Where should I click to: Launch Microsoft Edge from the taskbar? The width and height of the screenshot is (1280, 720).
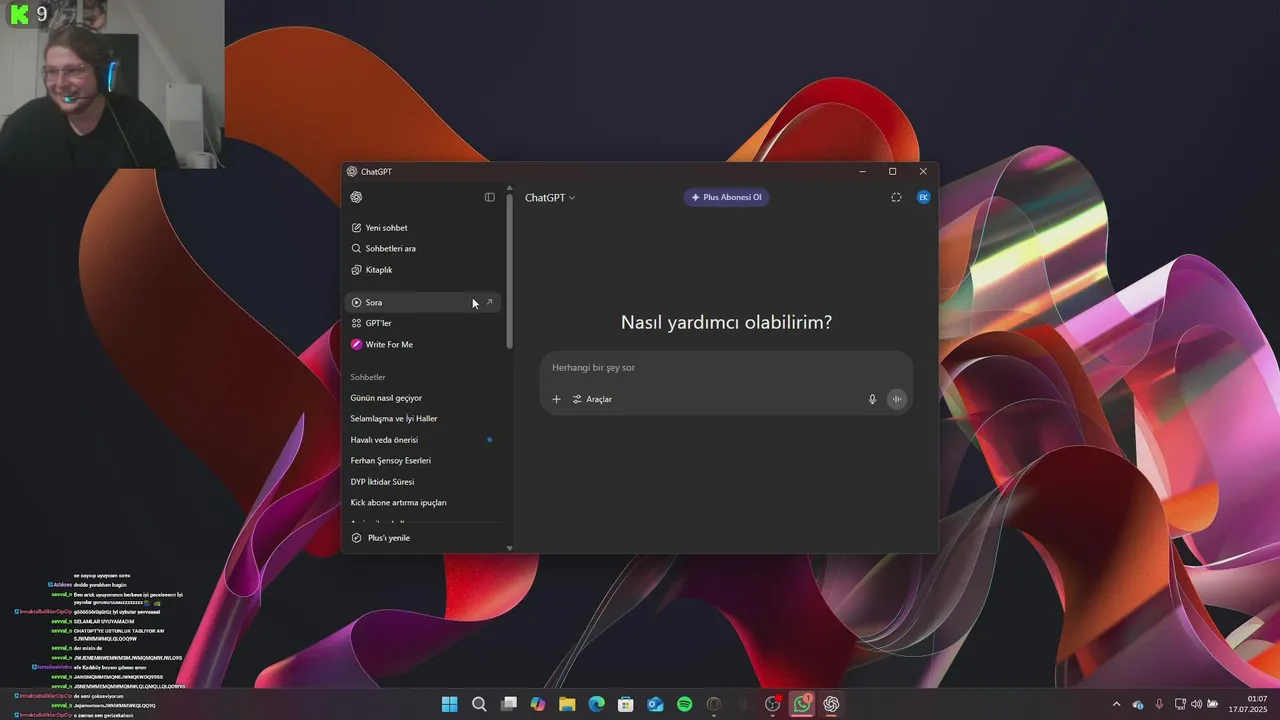coord(596,704)
